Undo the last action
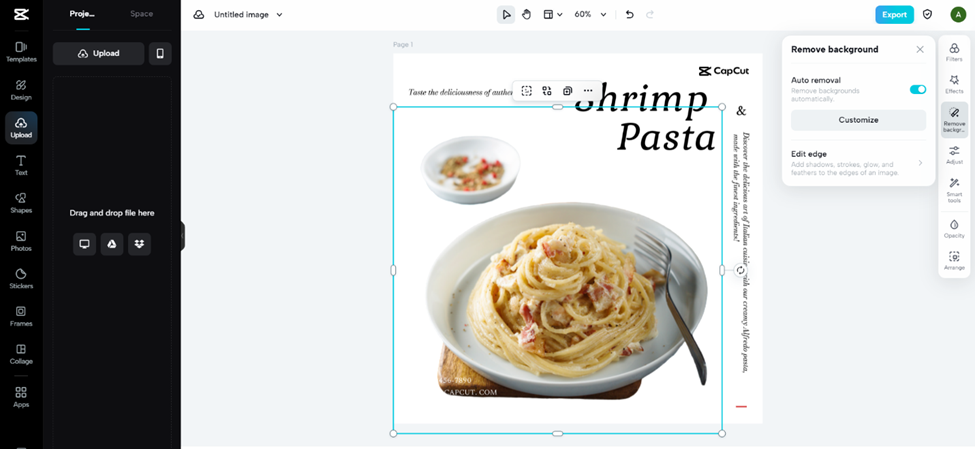Screen dimensions: 975x449 (629, 14)
